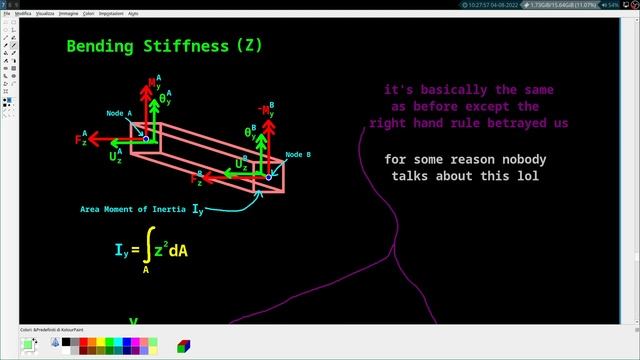Pick the olive palette swatch

(101, 350)
